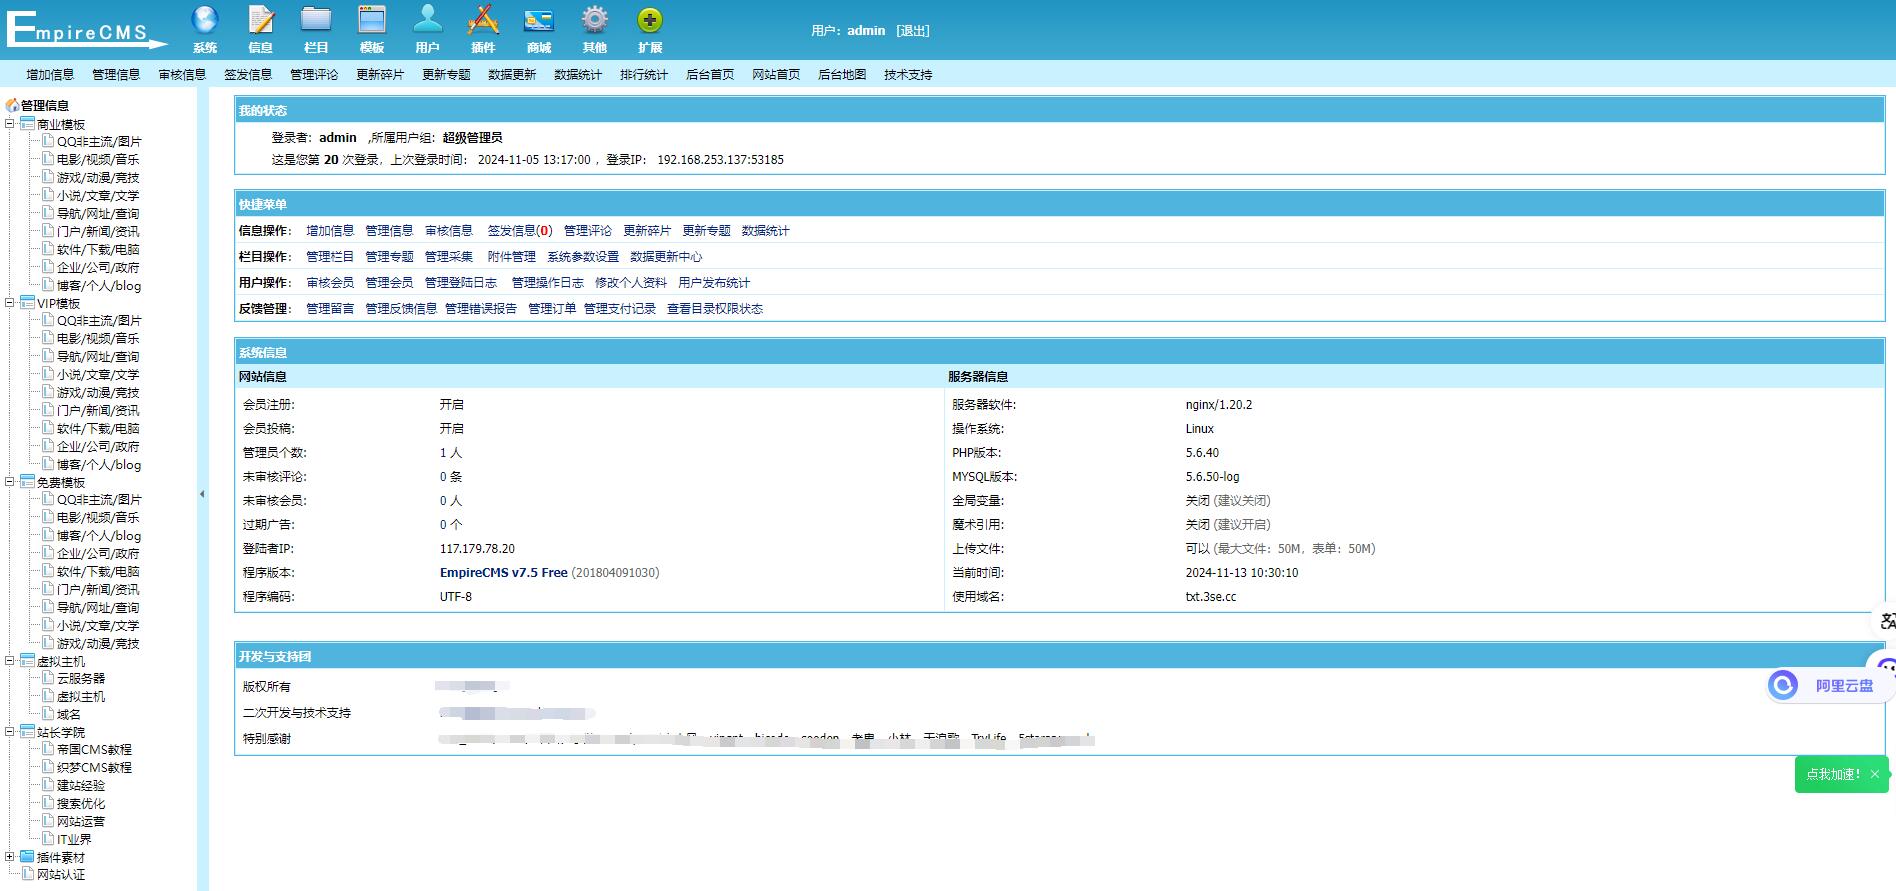
Task: Expand the 插件素材 tree node
Action: pos(10,857)
